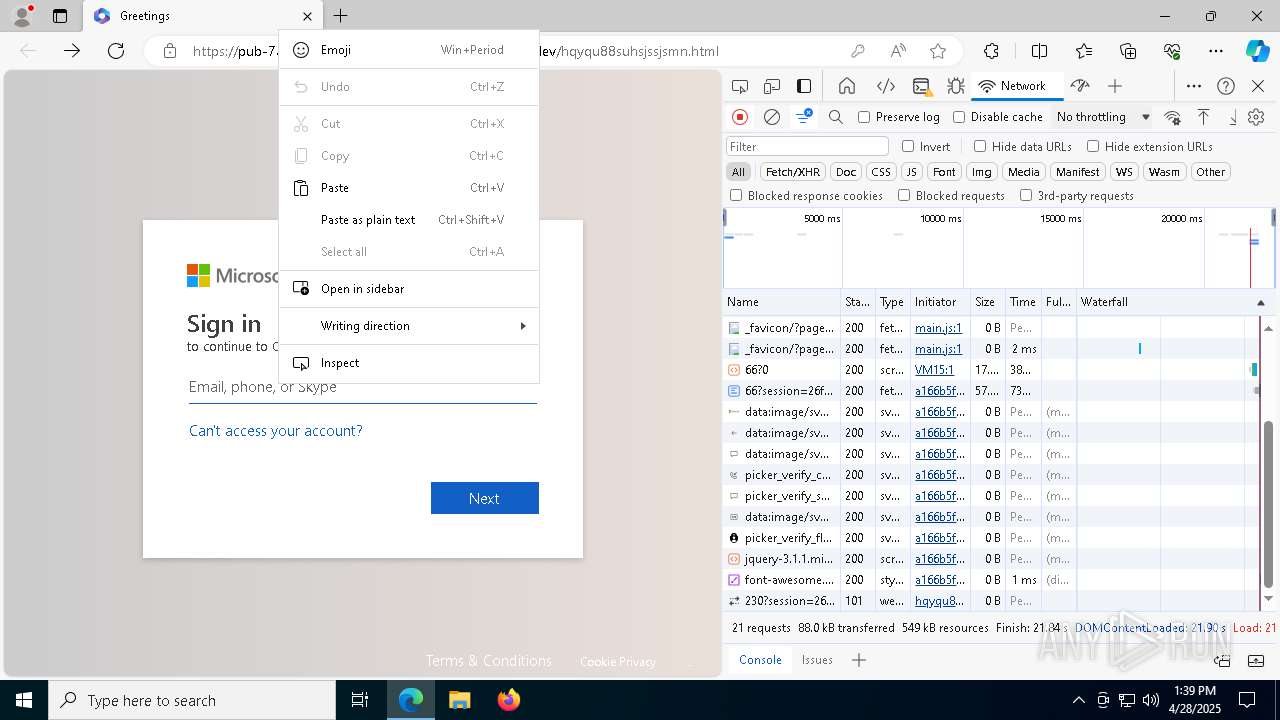
Task: Click the Next button on sign-in page
Action: (484, 498)
